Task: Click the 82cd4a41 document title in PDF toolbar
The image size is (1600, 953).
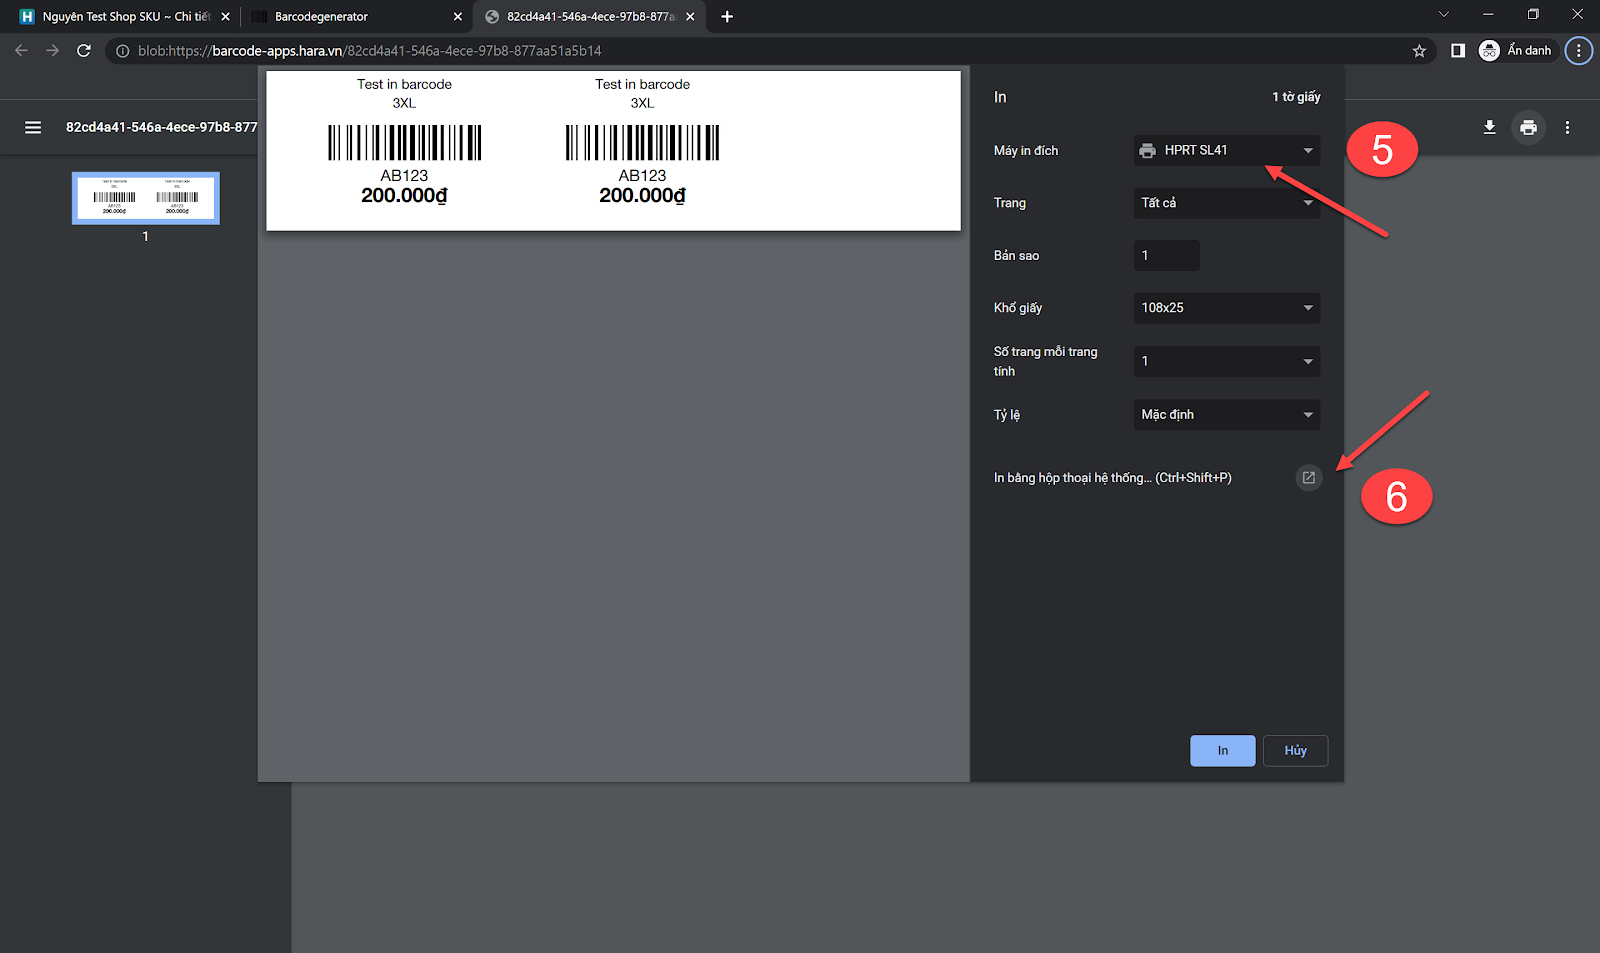Action: 161,127
